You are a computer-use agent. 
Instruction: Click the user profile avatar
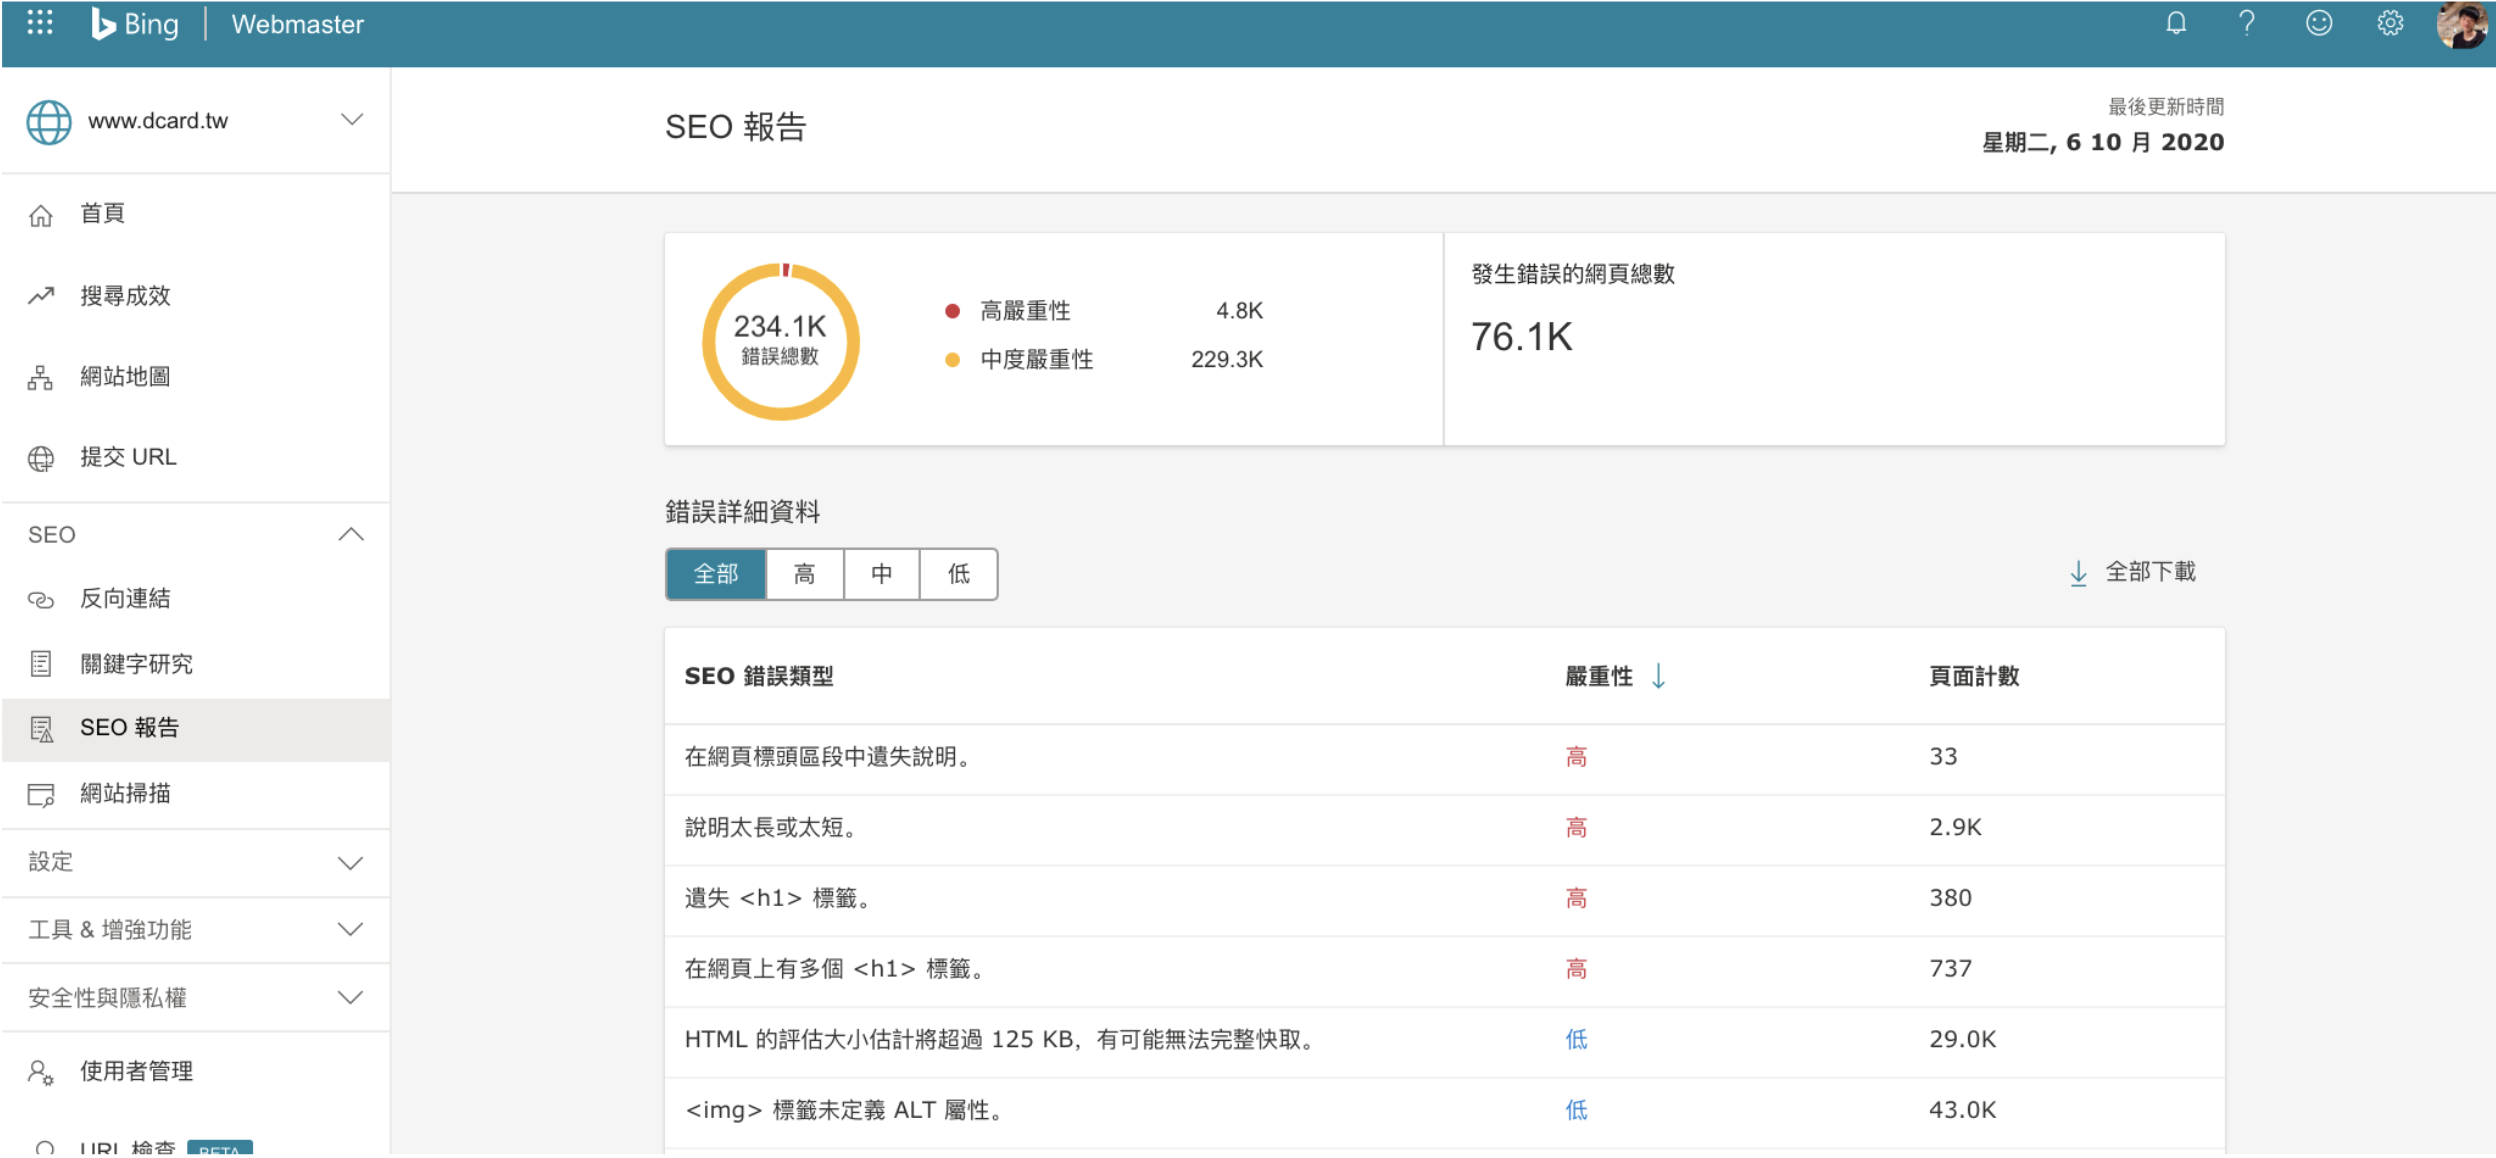(2460, 24)
